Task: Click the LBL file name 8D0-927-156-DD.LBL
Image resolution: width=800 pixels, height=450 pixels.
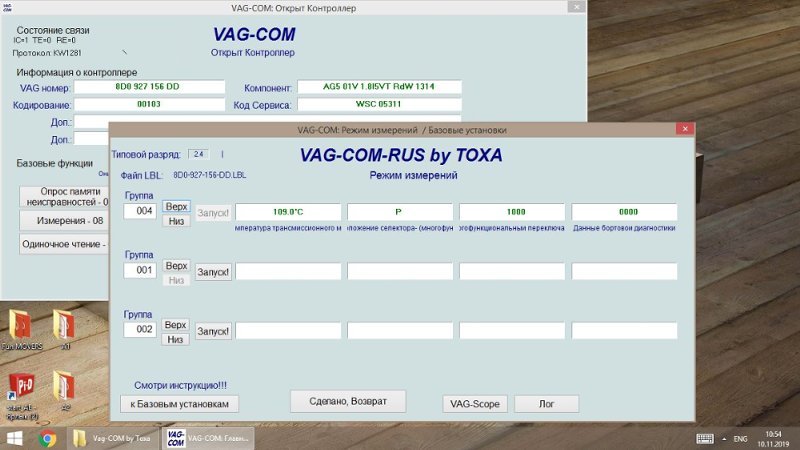Action: tap(210, 175)
